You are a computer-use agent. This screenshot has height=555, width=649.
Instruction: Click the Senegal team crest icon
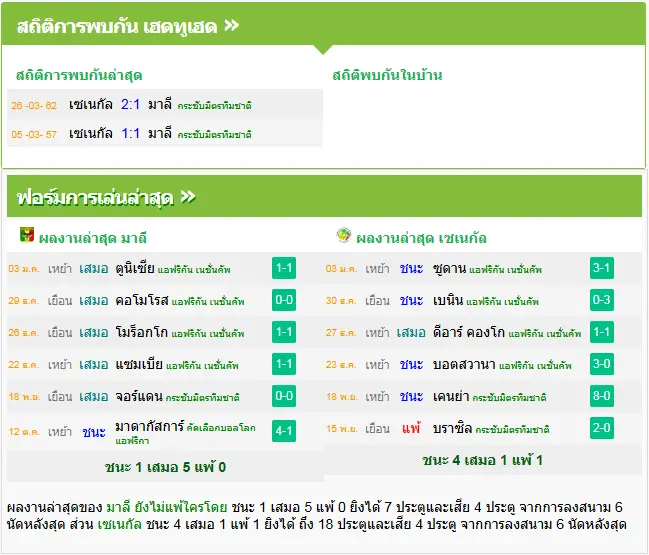344,235
